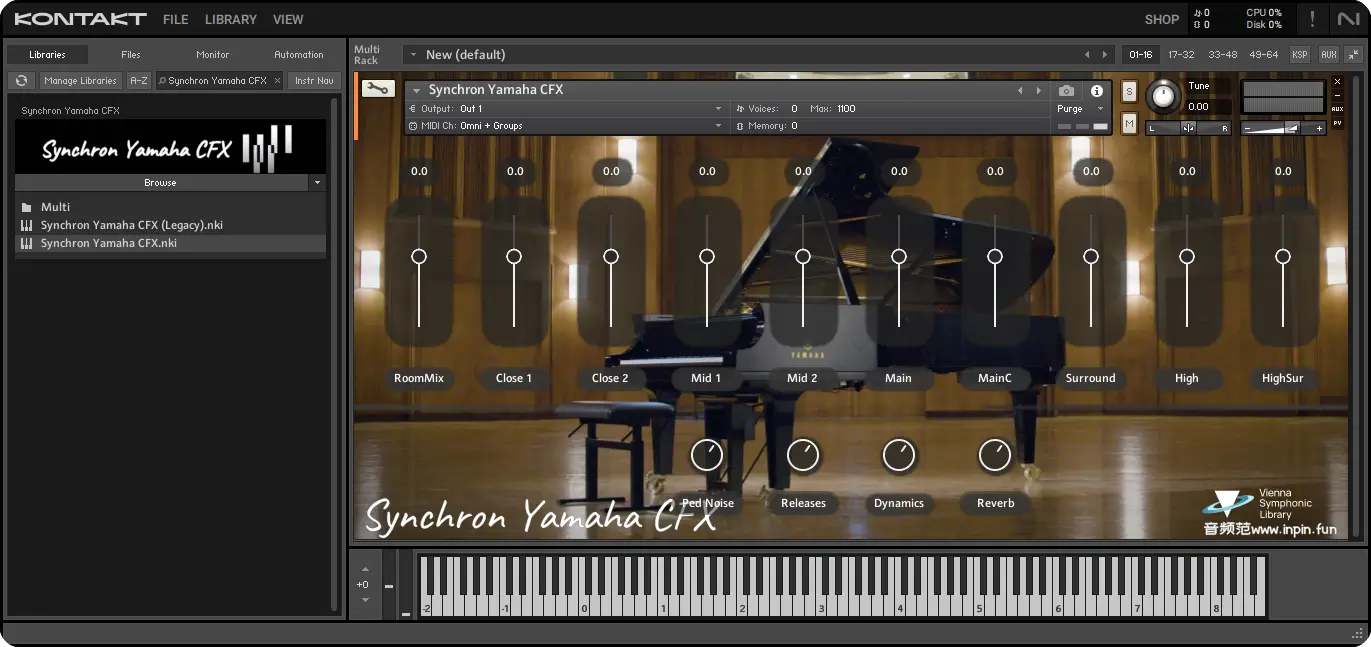Click the Ped Noise knob
The width and height of the screenshot is (1371, 647).
707,455
